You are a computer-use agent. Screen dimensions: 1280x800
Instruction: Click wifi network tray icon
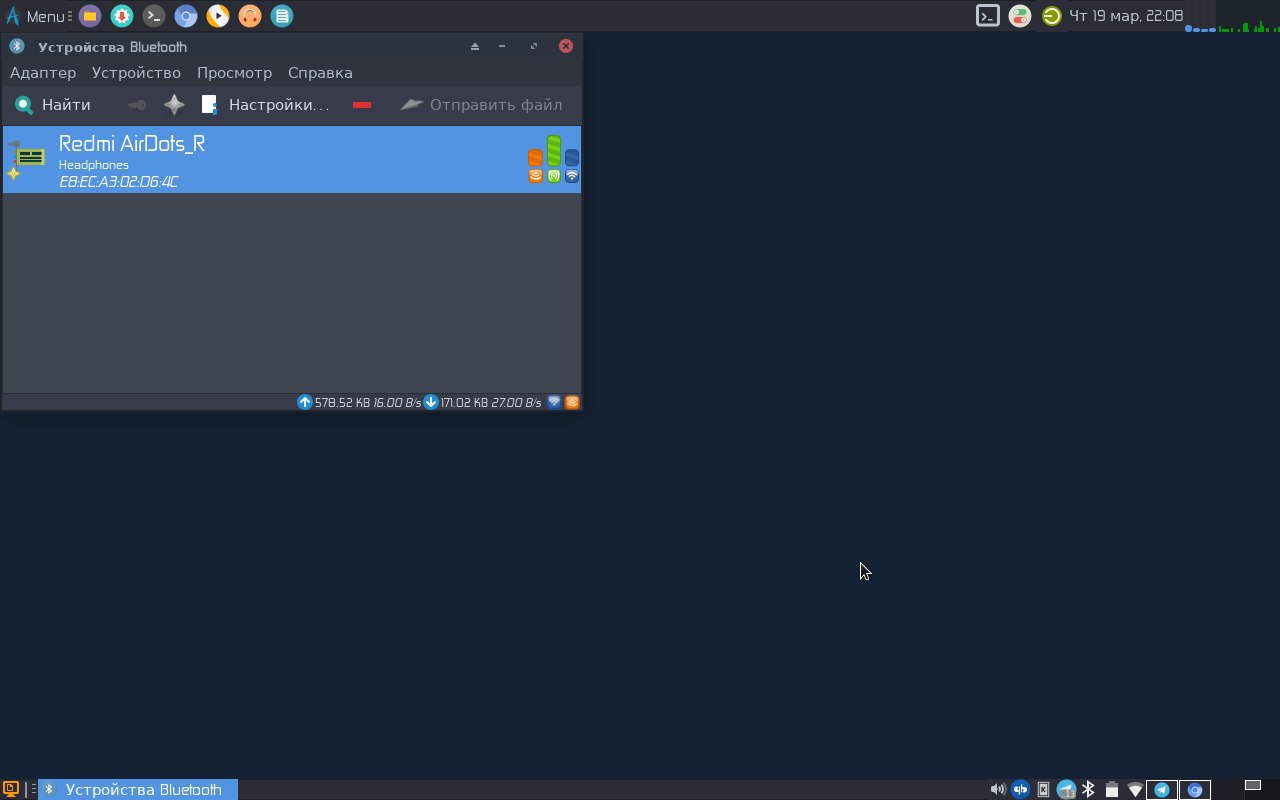pyautogui.click(x=1135, y=789)
